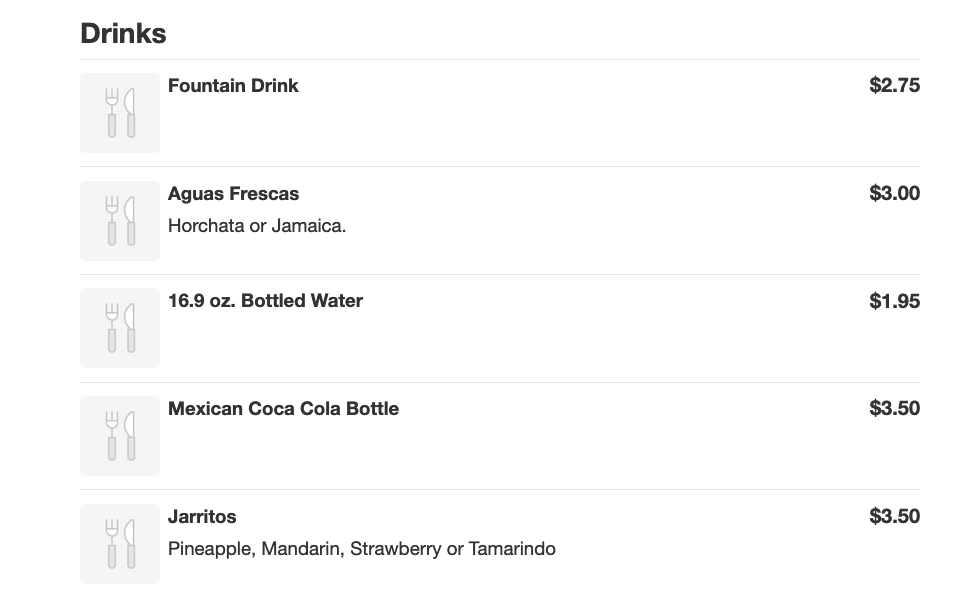This screenshot has height=608, width=966.
Task: Click the Drinks section heading
Action: click(123, 33)
